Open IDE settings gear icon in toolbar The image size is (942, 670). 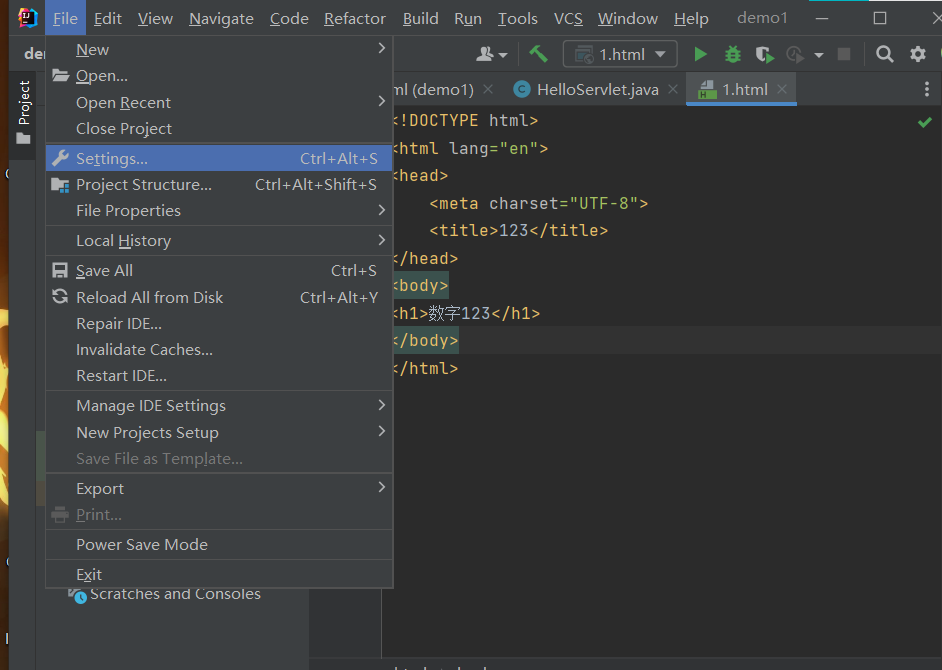click(917, 54)
